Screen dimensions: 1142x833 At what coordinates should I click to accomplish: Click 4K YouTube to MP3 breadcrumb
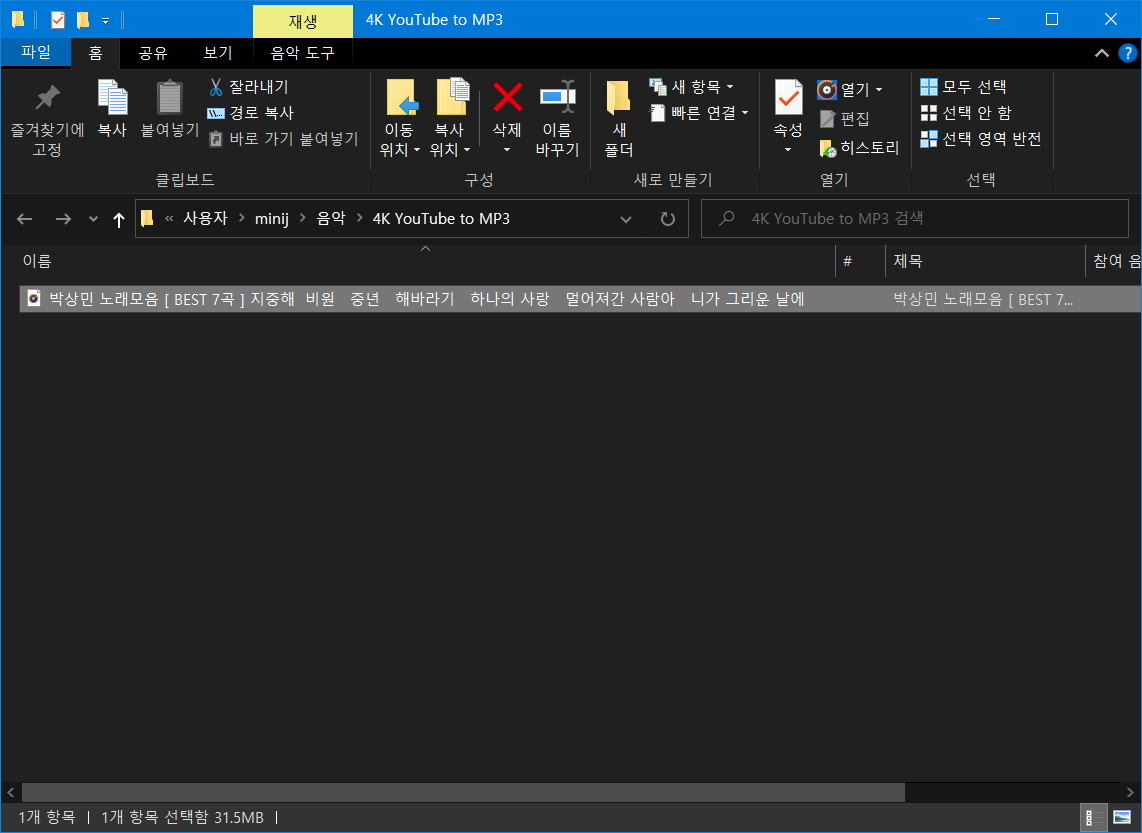(x=441, y=218)
